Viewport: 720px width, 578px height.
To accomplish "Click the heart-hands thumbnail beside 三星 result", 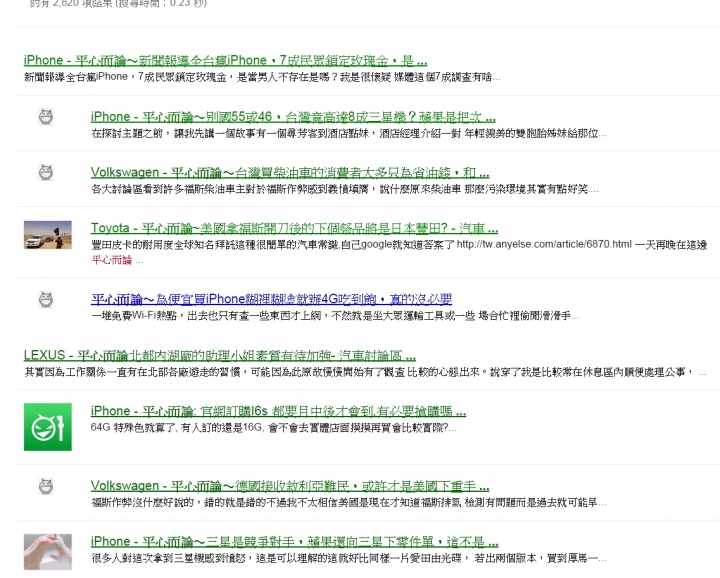I will (48, 552).
